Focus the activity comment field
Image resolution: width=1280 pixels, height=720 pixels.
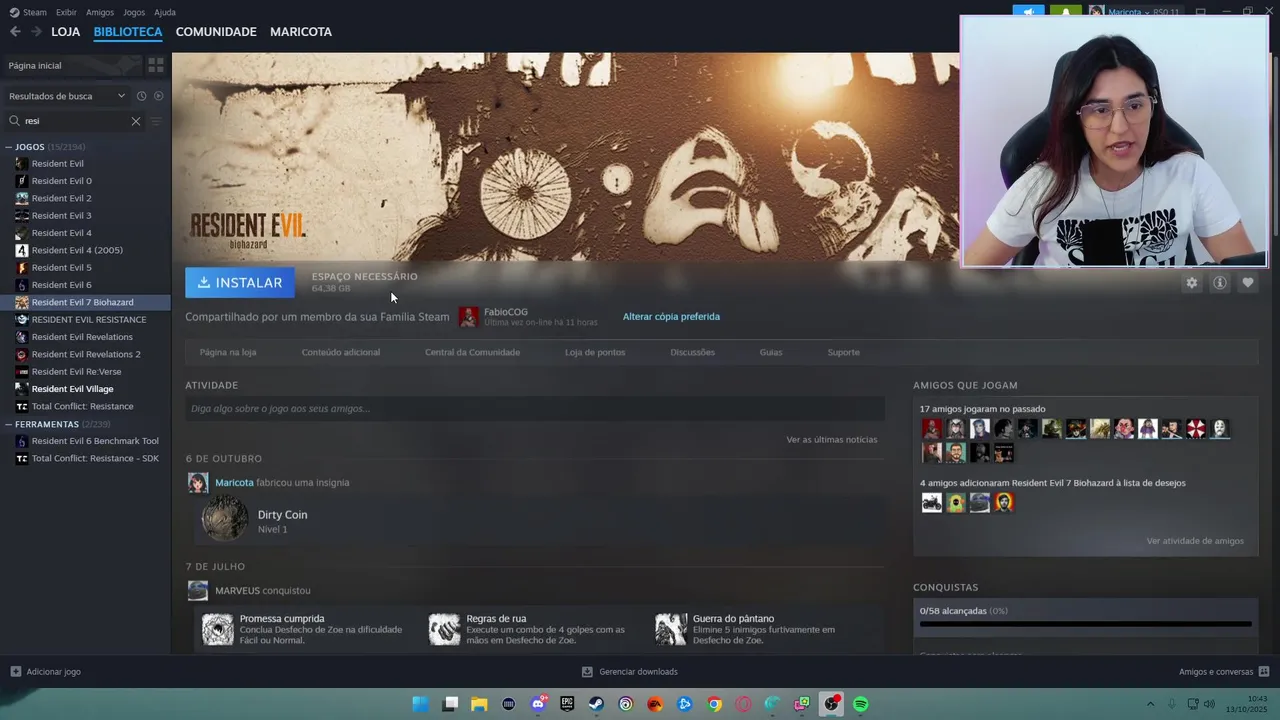coord(535,409)
